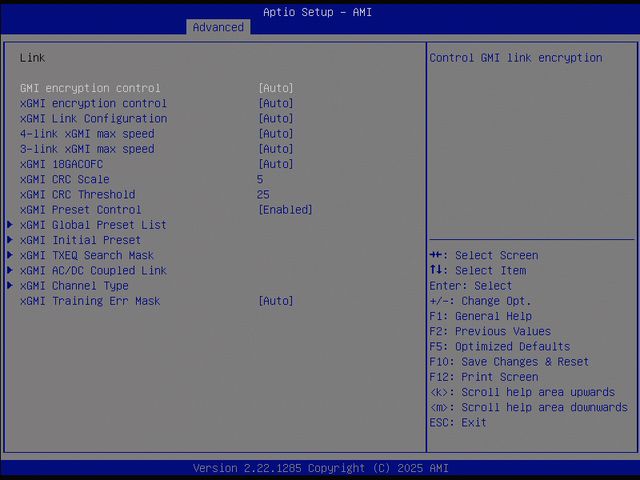This screenshot has height=480, width=640.
Task: Select xGMI Preset Control setting
Action: (81, 210)
